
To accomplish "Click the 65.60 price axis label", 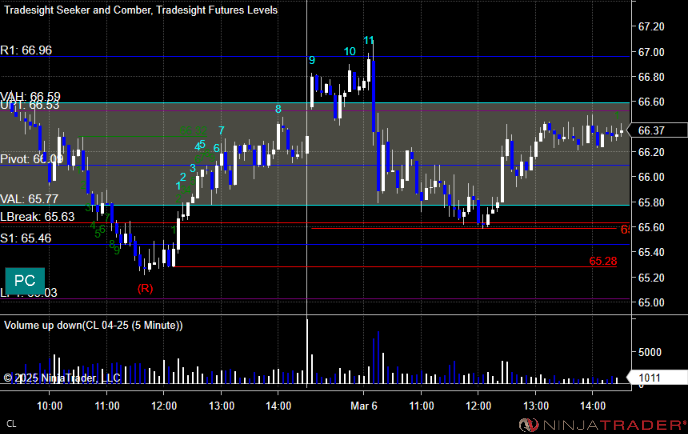I will [x=651, y=227].
